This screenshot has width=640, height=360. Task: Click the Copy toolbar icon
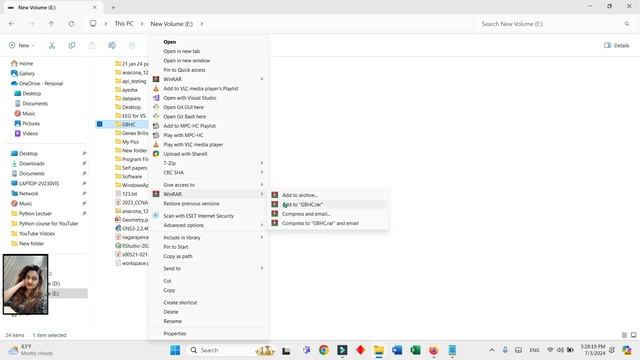(72, 45)
